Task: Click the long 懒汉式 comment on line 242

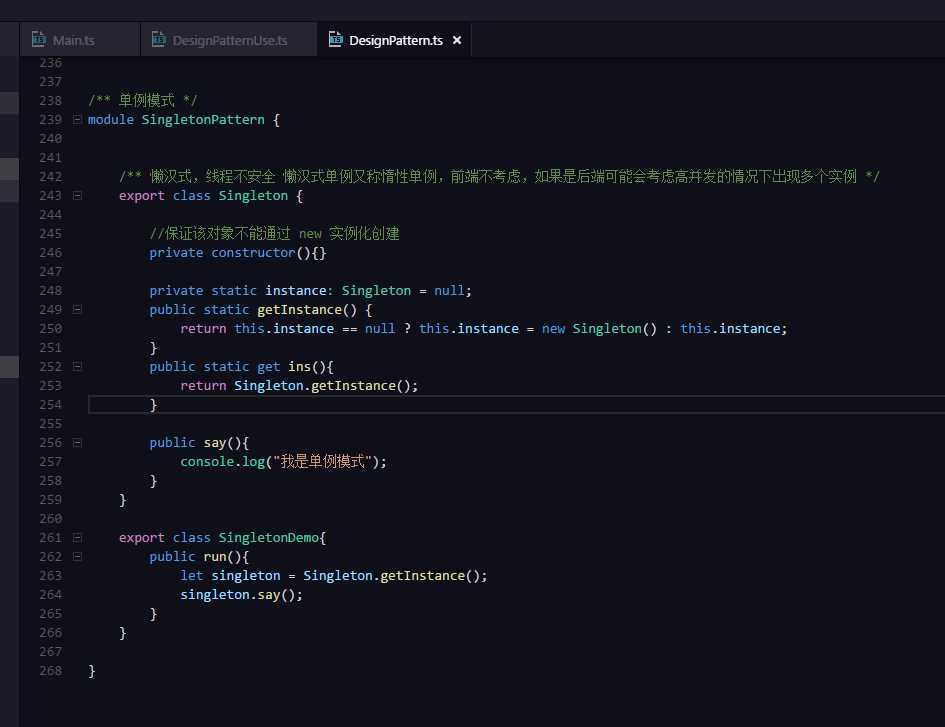Action: coord(499,176)
